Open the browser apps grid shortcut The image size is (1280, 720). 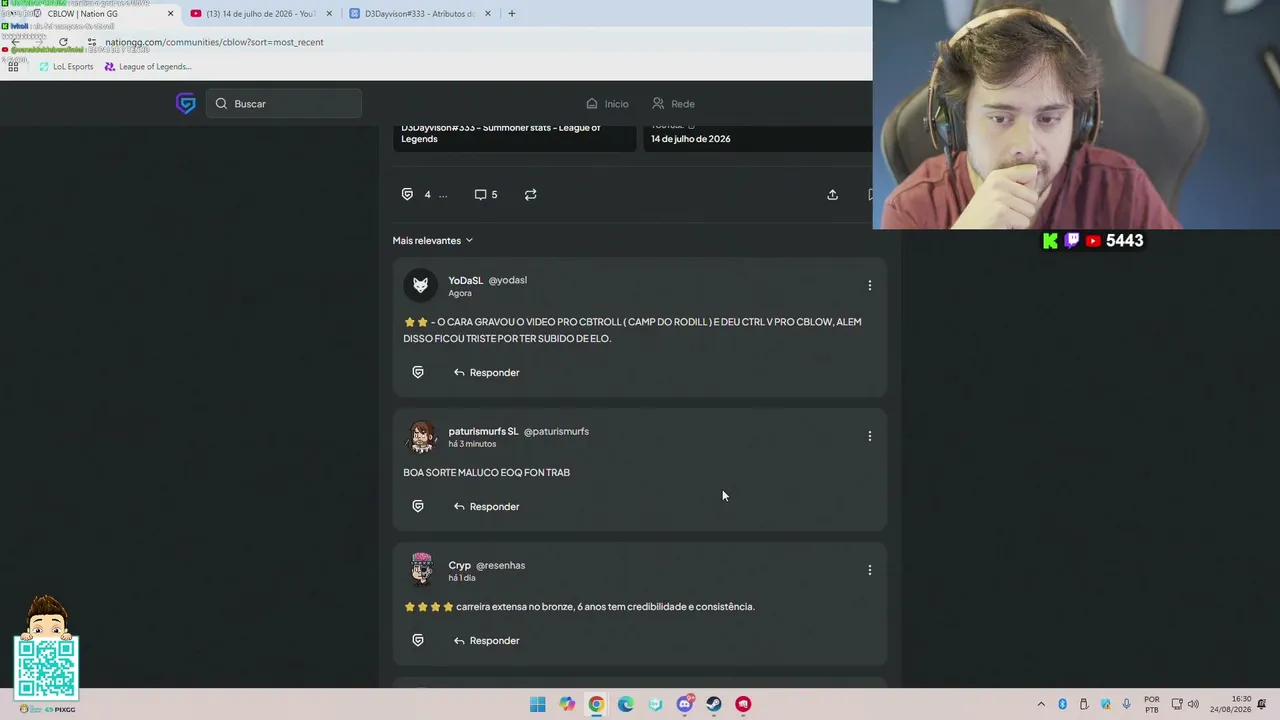13,67
